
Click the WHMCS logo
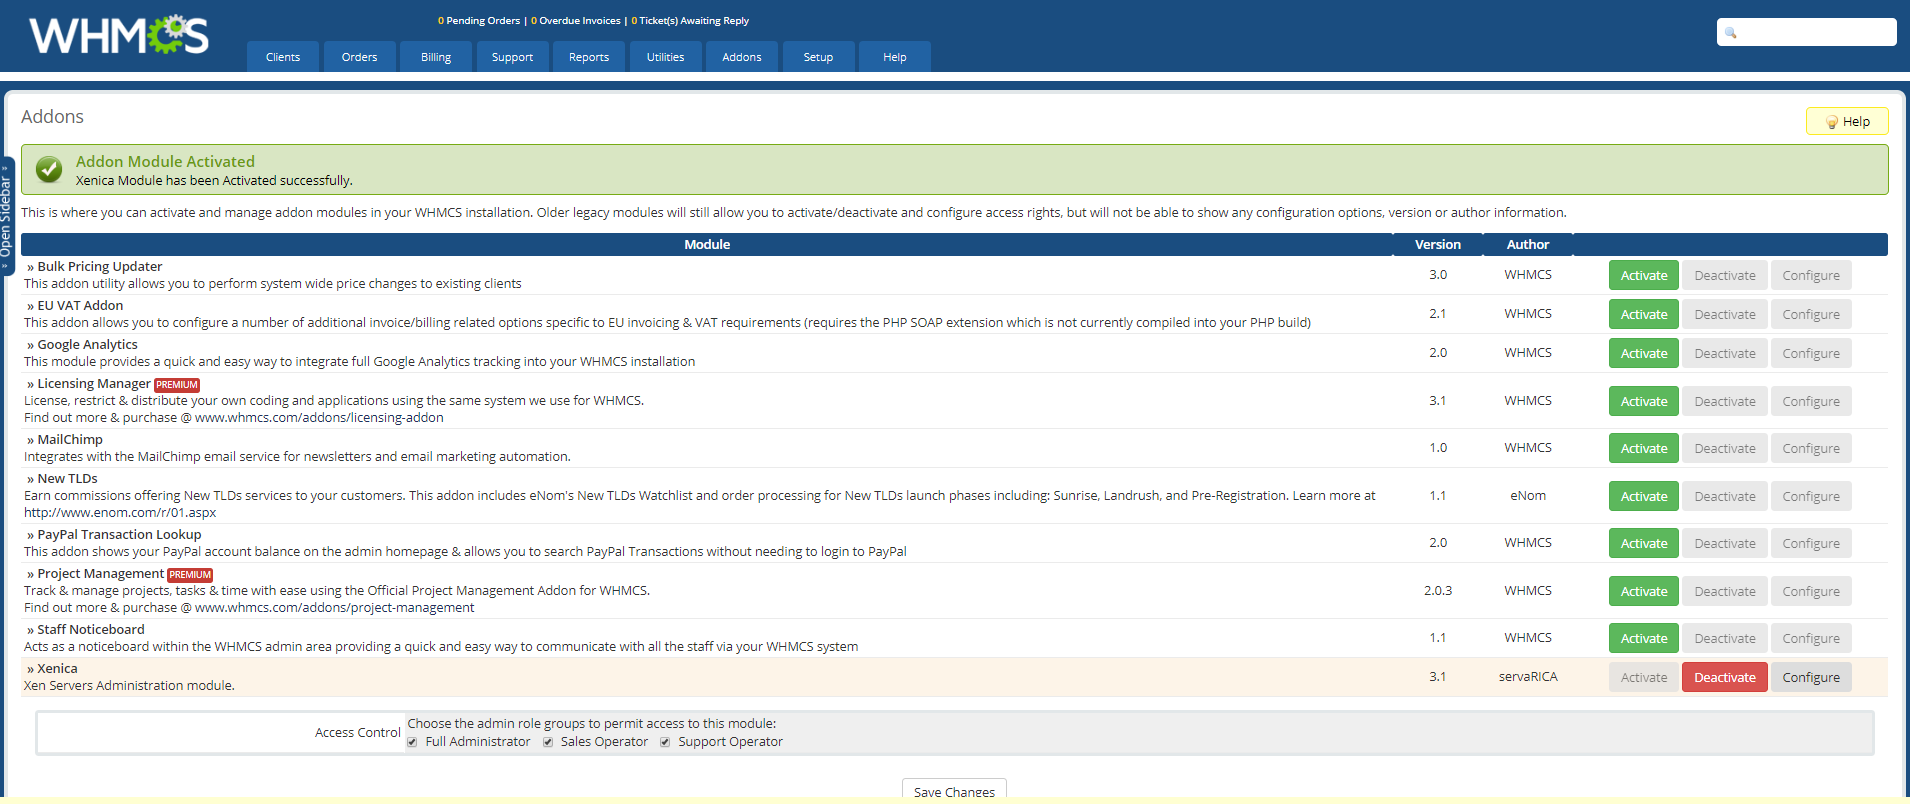119,35
